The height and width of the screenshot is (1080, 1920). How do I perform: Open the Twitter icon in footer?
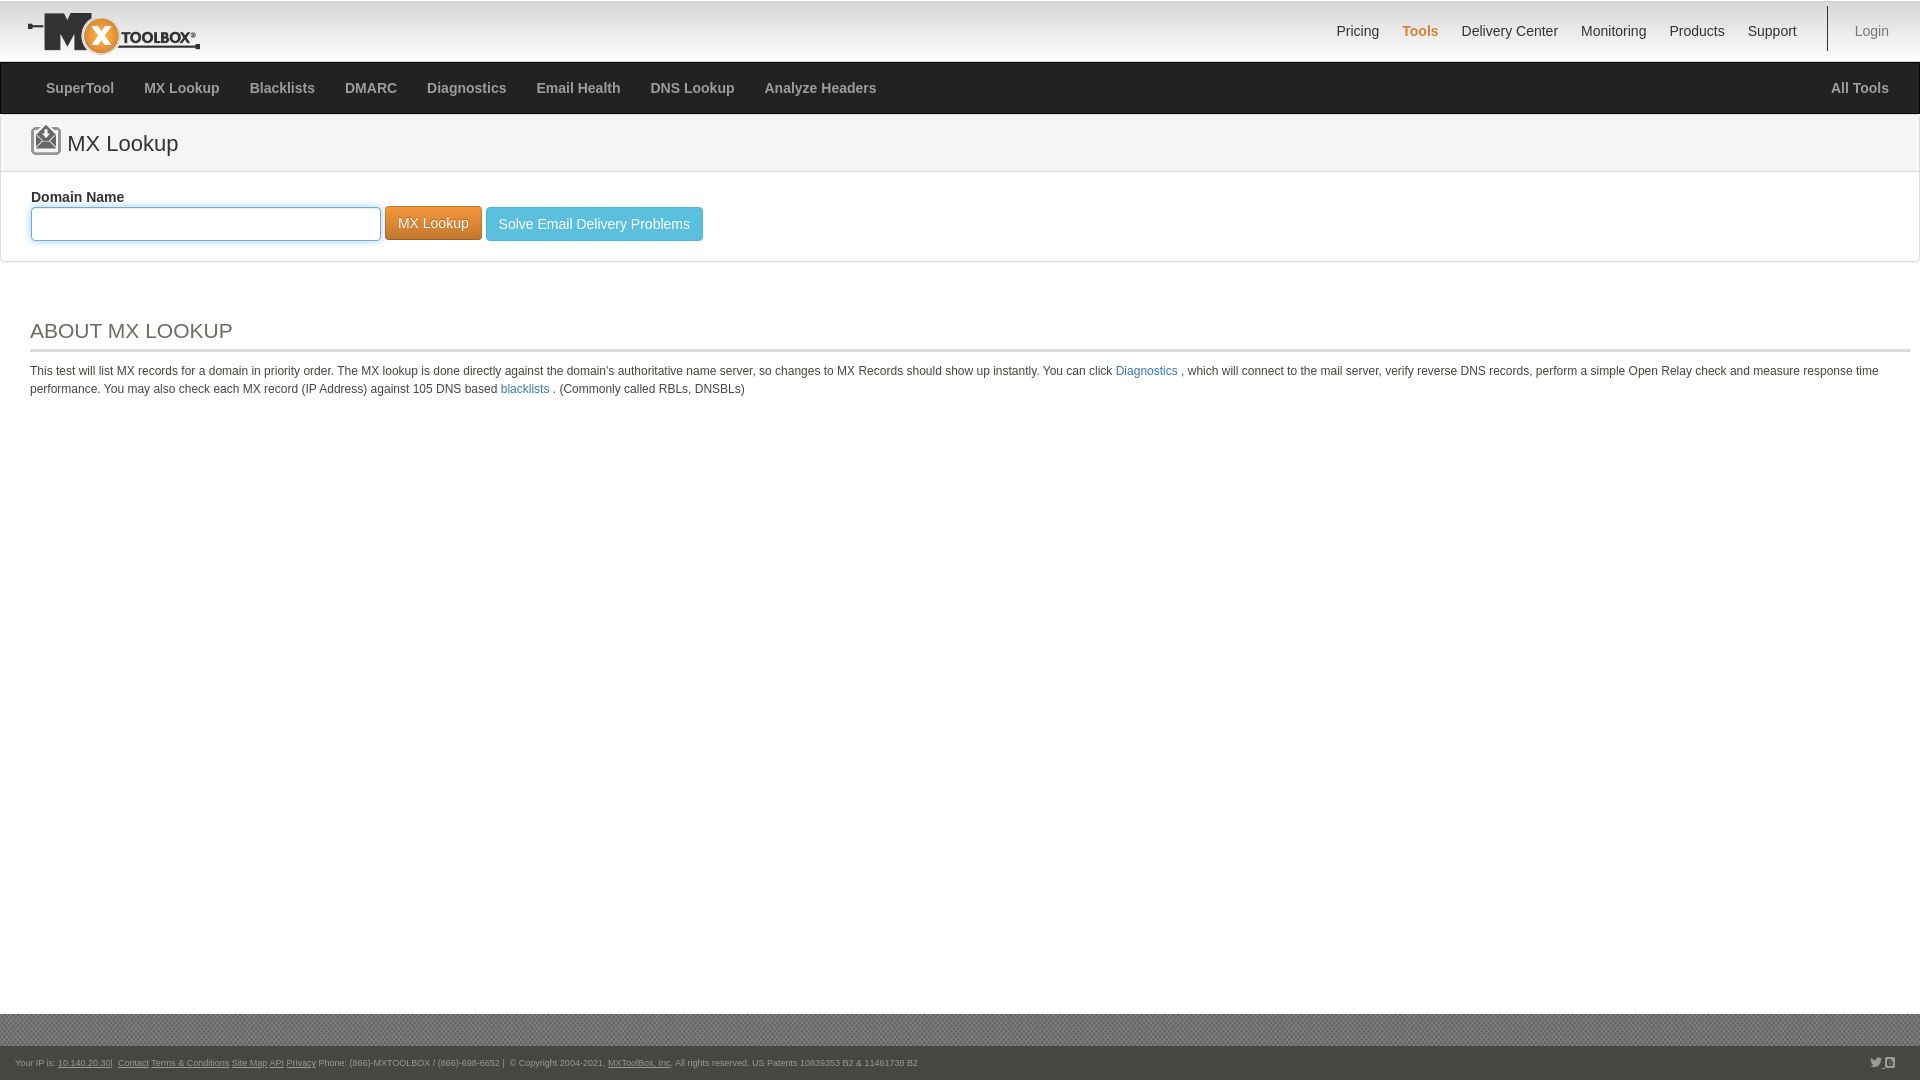coord(1876,1063)
